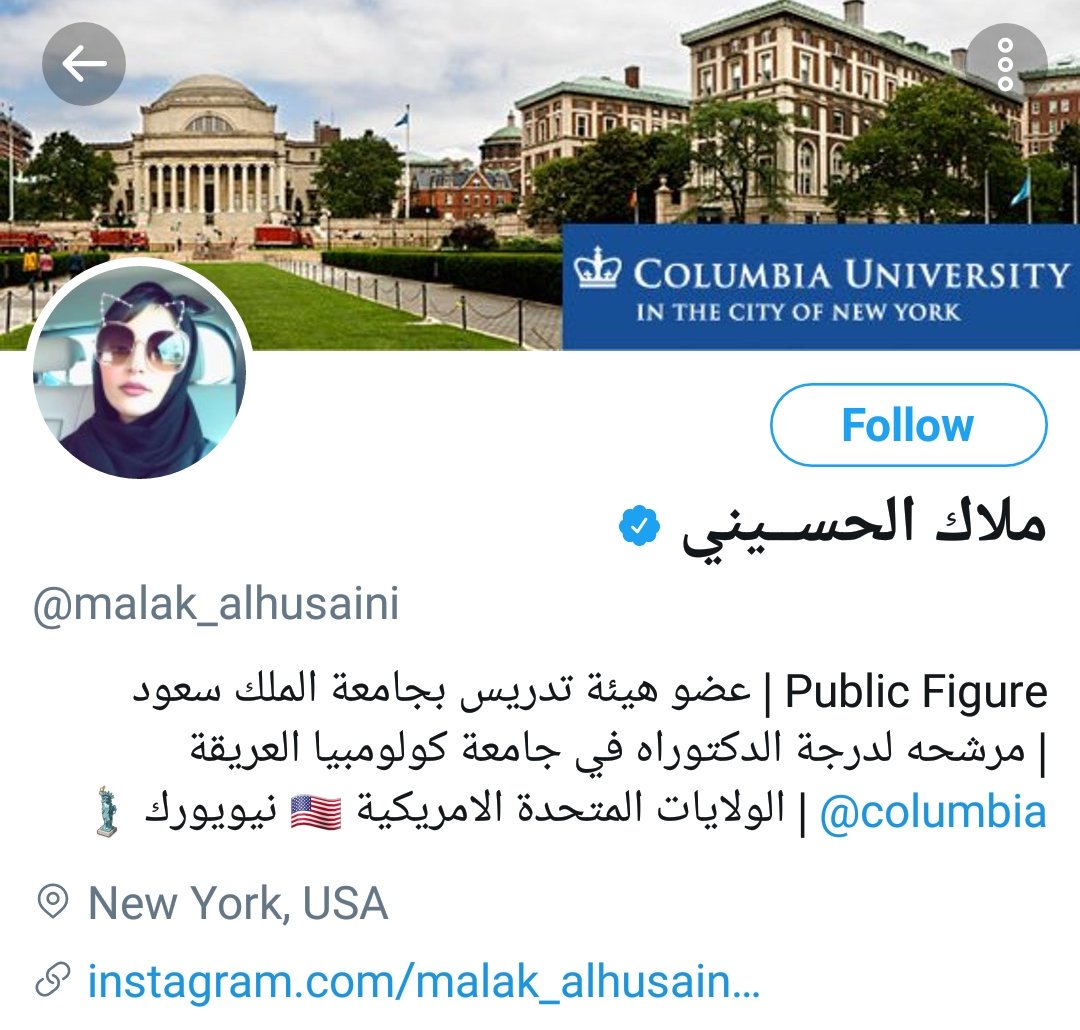Click the Columbia University banner text
This screenshot has width=1080, height=1030.
(851, 274)
